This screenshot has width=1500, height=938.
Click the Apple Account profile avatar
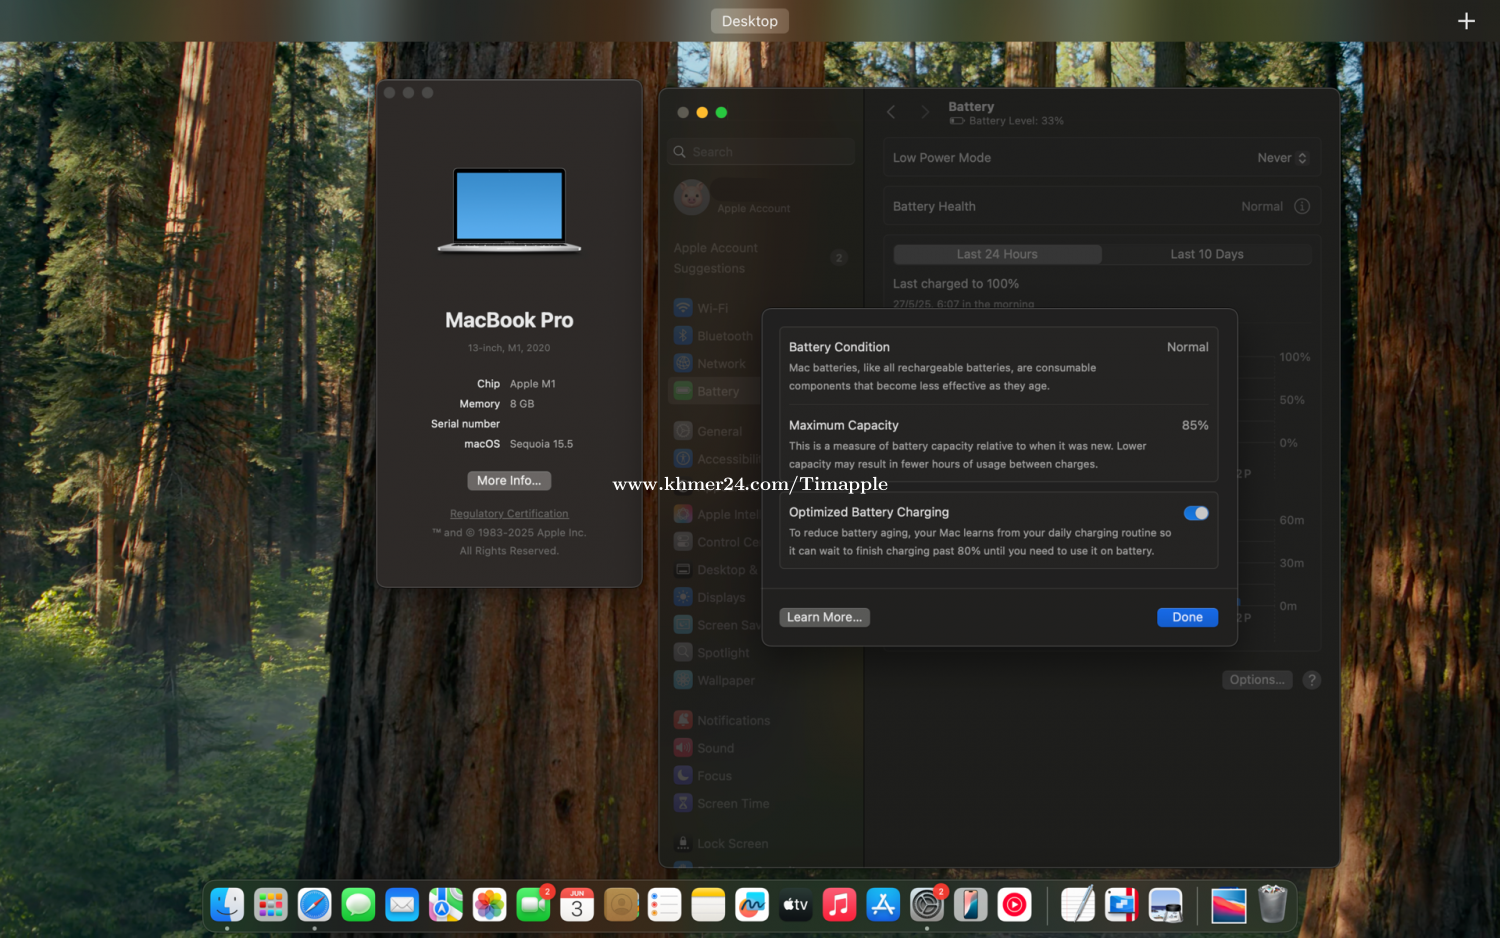(x=692, y=198)
